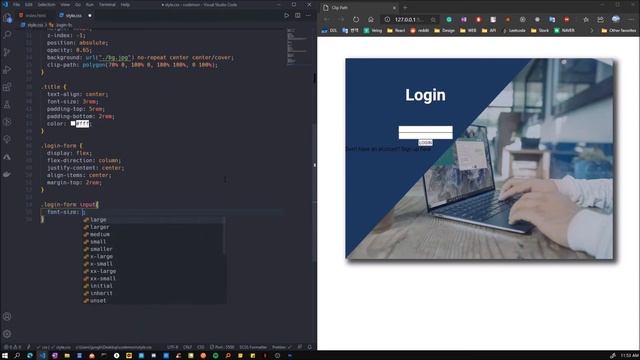
Task: Open the Accounts icon in VS Code
Action: (x=7, y=316)
